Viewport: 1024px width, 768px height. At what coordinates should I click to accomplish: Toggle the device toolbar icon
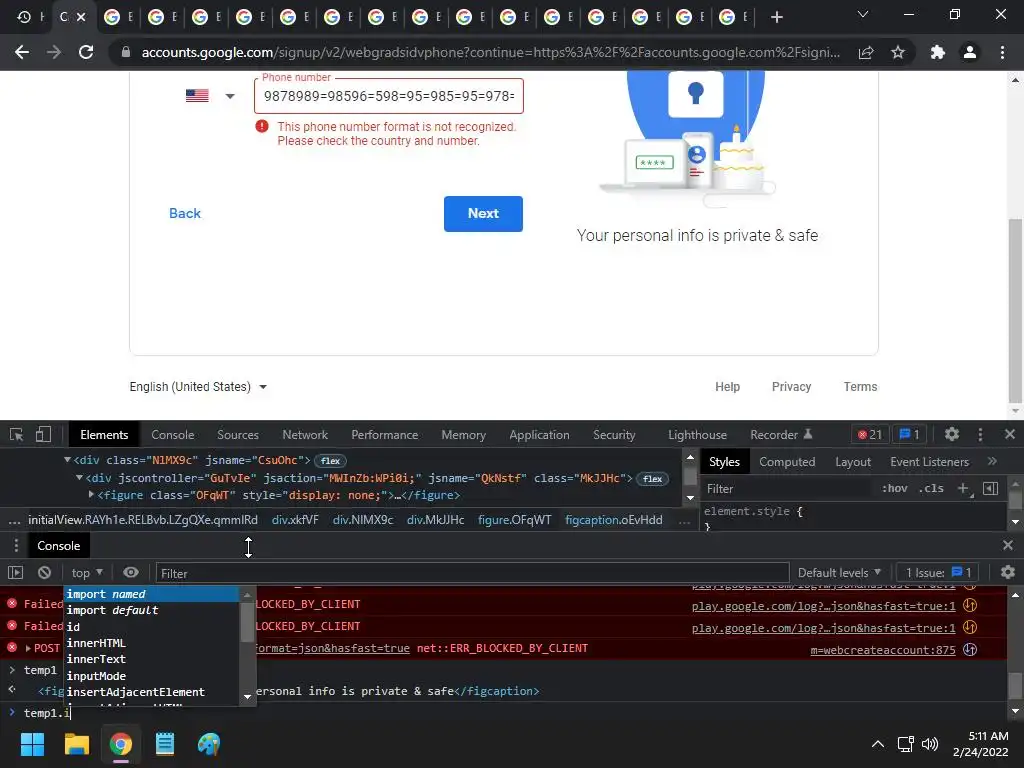click(43, 434)
